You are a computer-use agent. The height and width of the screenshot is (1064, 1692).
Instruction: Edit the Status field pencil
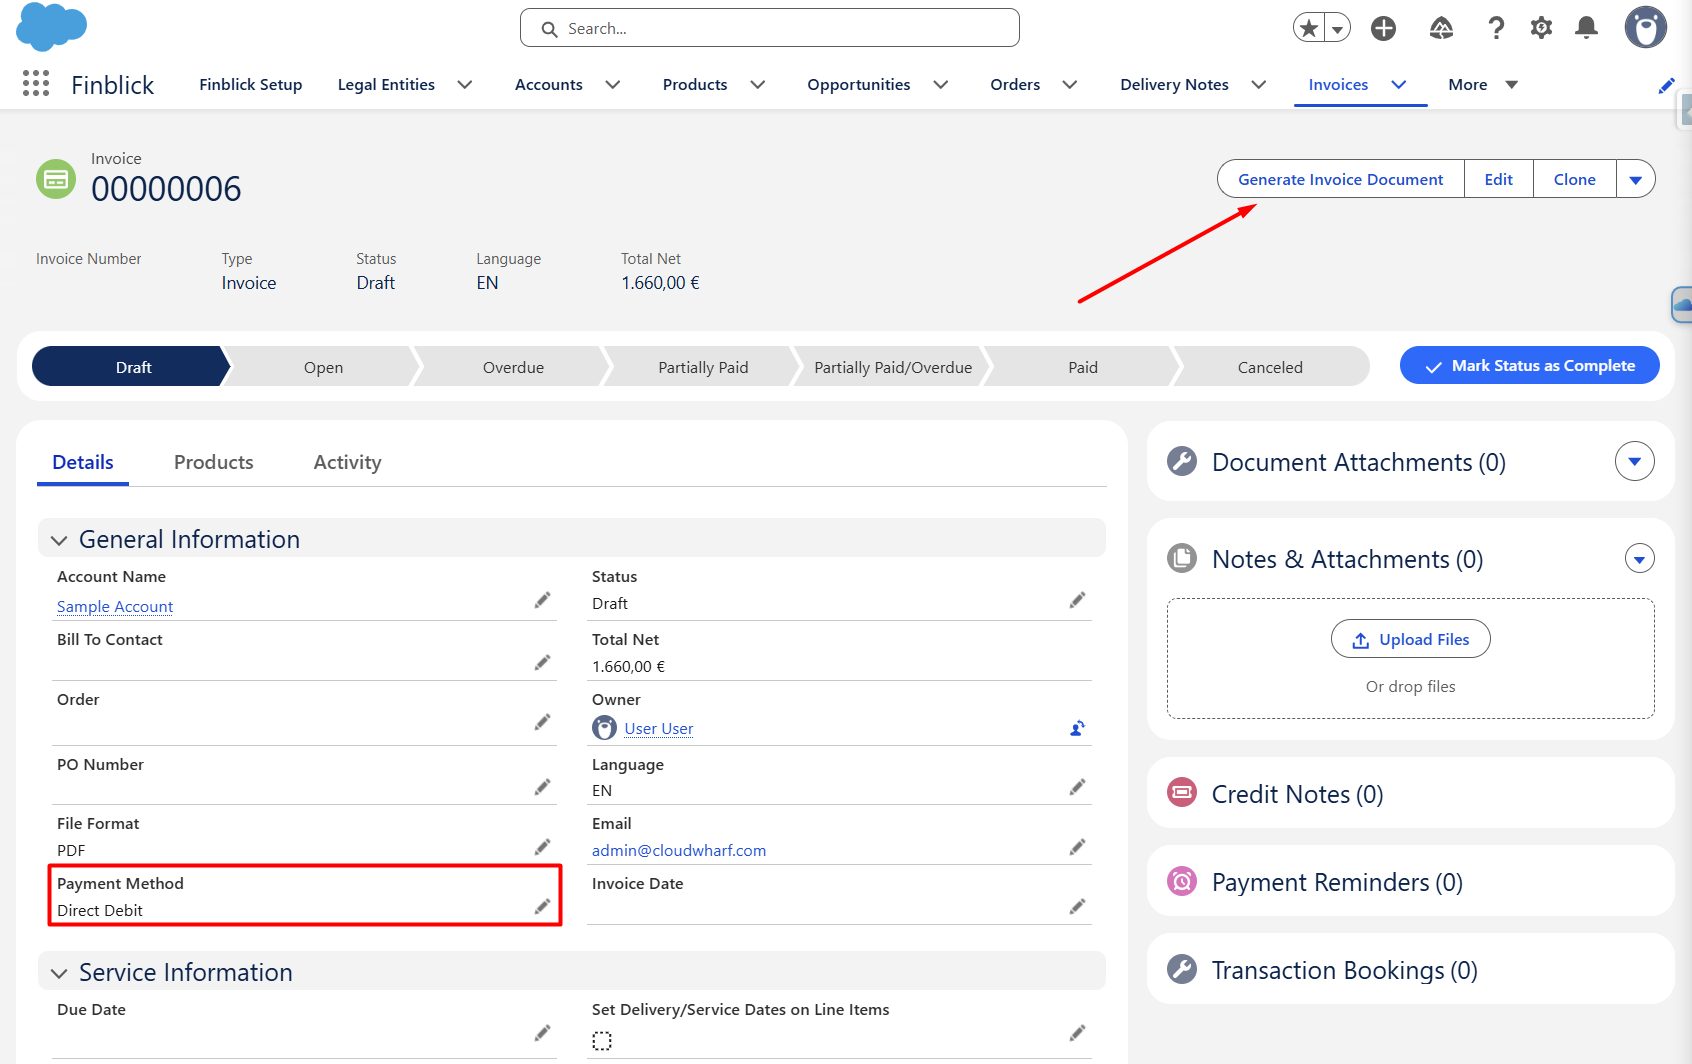[x=1077, y=600]
